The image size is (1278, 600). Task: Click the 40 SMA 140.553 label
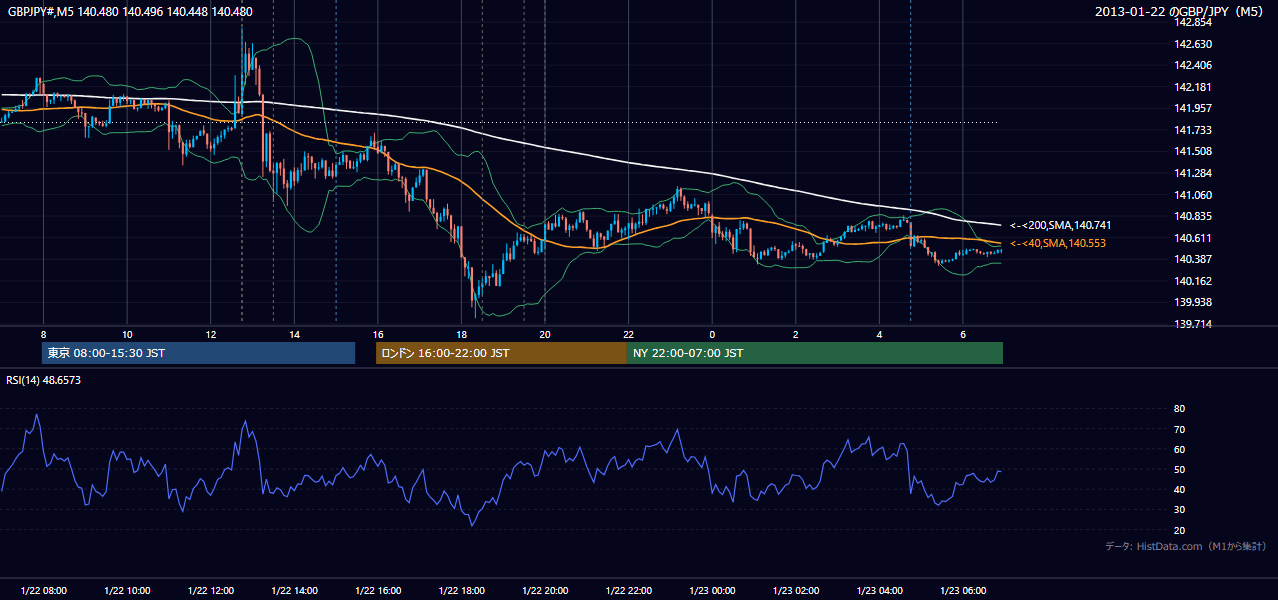1058,243
